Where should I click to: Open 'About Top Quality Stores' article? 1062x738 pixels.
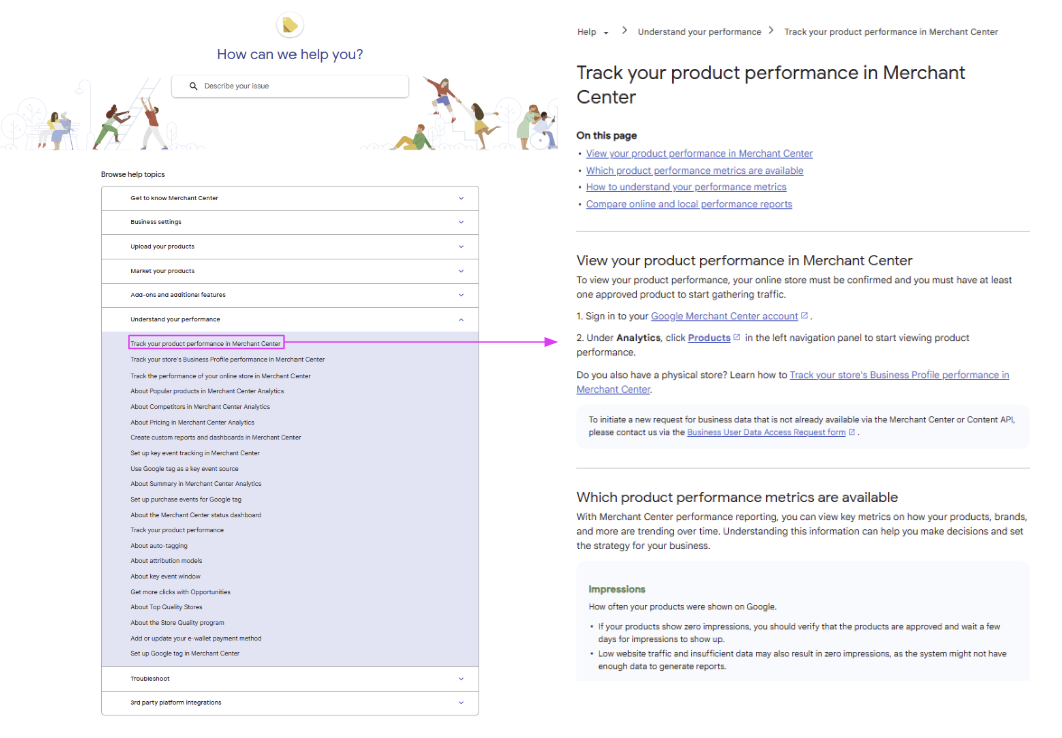(x=166, y=607)
